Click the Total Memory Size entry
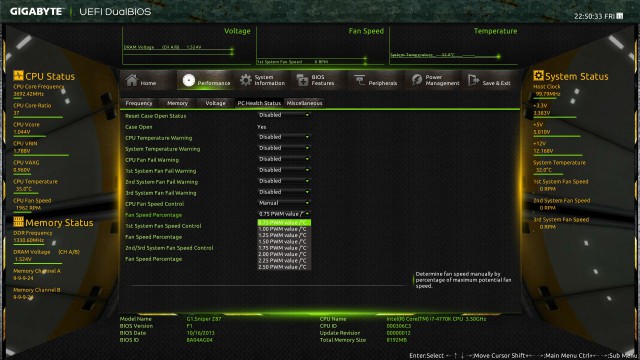The image size is (640, 360). click(x=363, y=340)
